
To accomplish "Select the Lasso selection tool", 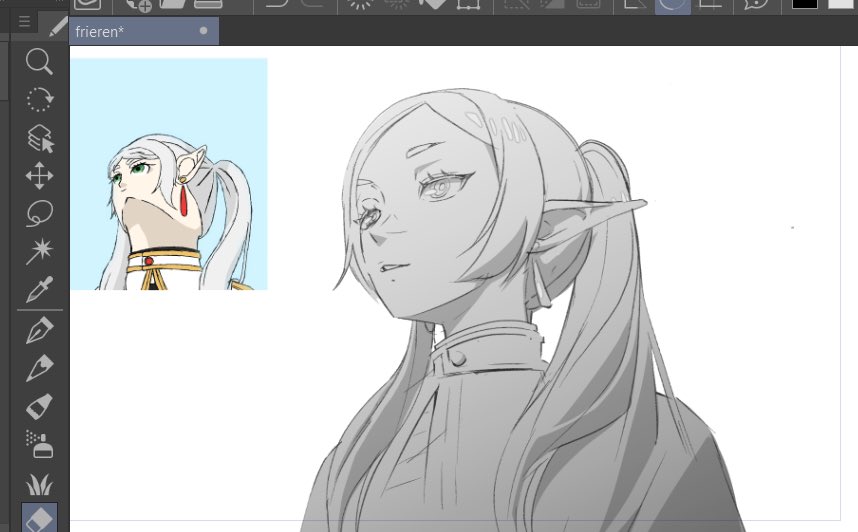I will click(39, 213).
